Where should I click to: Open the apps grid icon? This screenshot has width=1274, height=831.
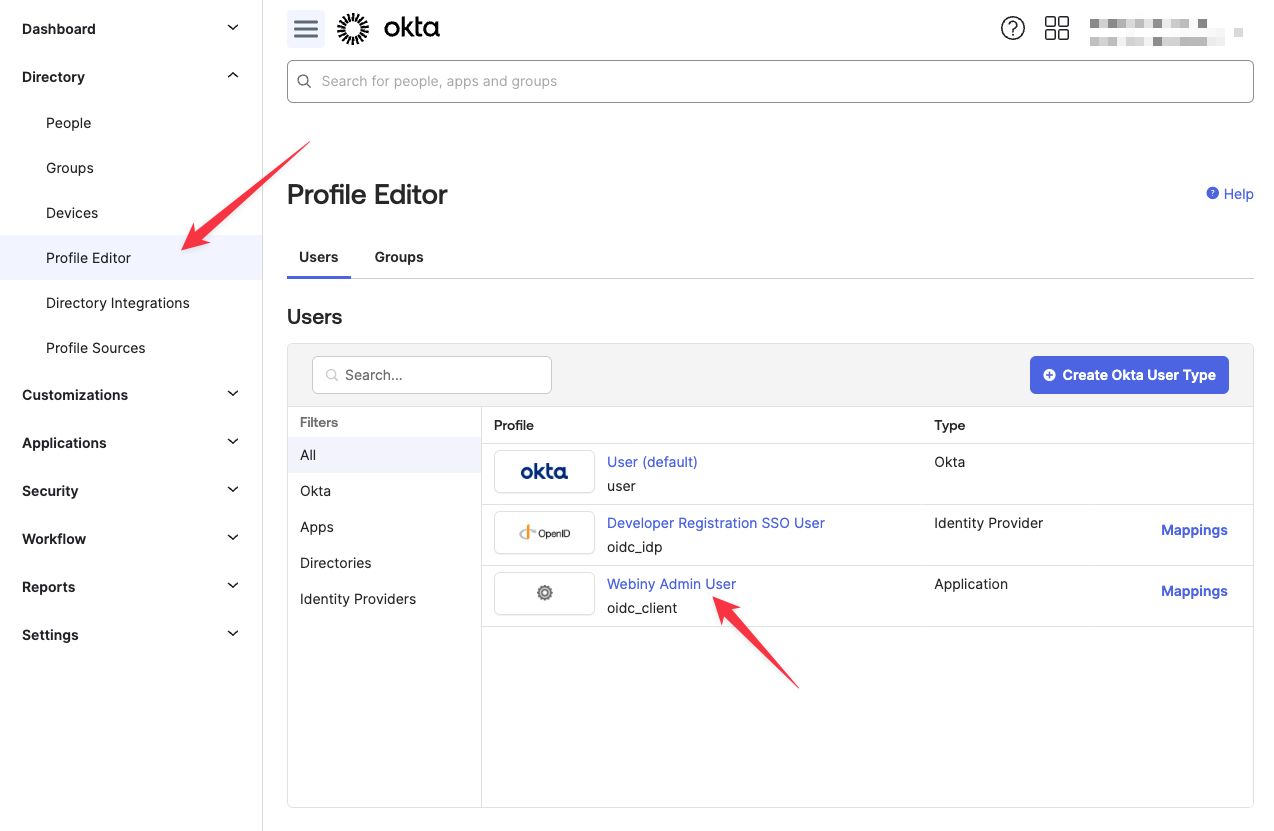tap(1056, 28)
